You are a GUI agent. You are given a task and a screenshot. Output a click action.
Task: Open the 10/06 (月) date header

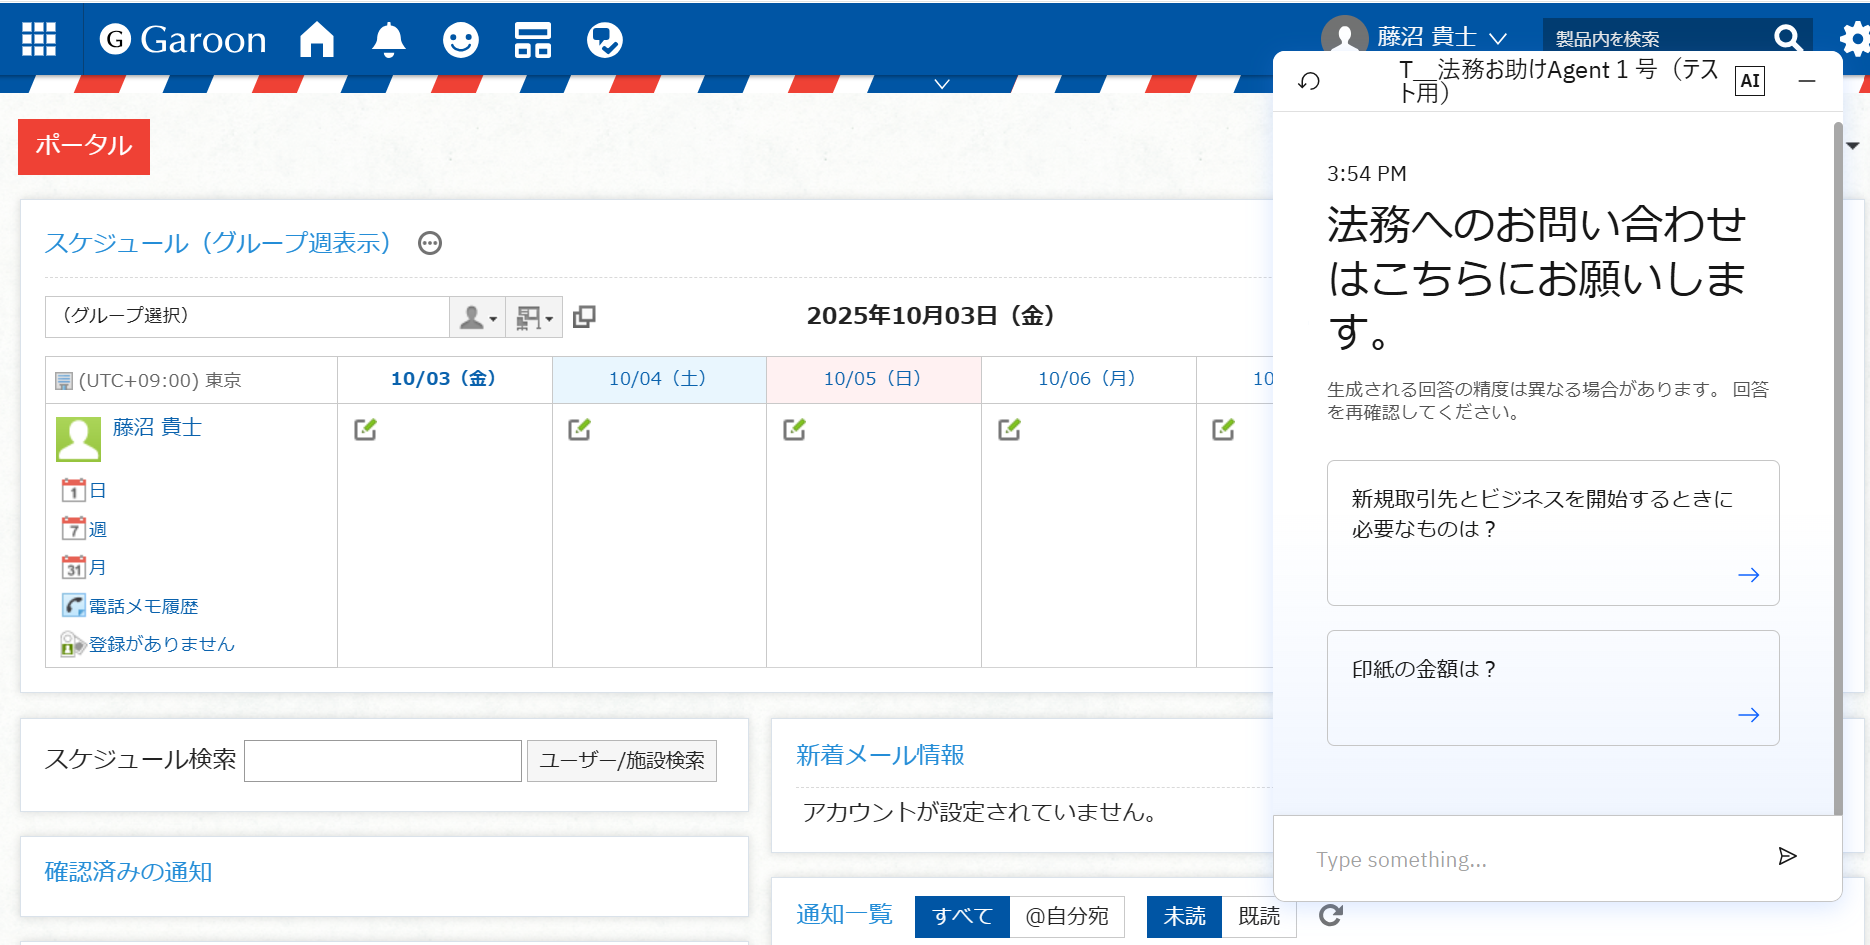[1087, 379]
